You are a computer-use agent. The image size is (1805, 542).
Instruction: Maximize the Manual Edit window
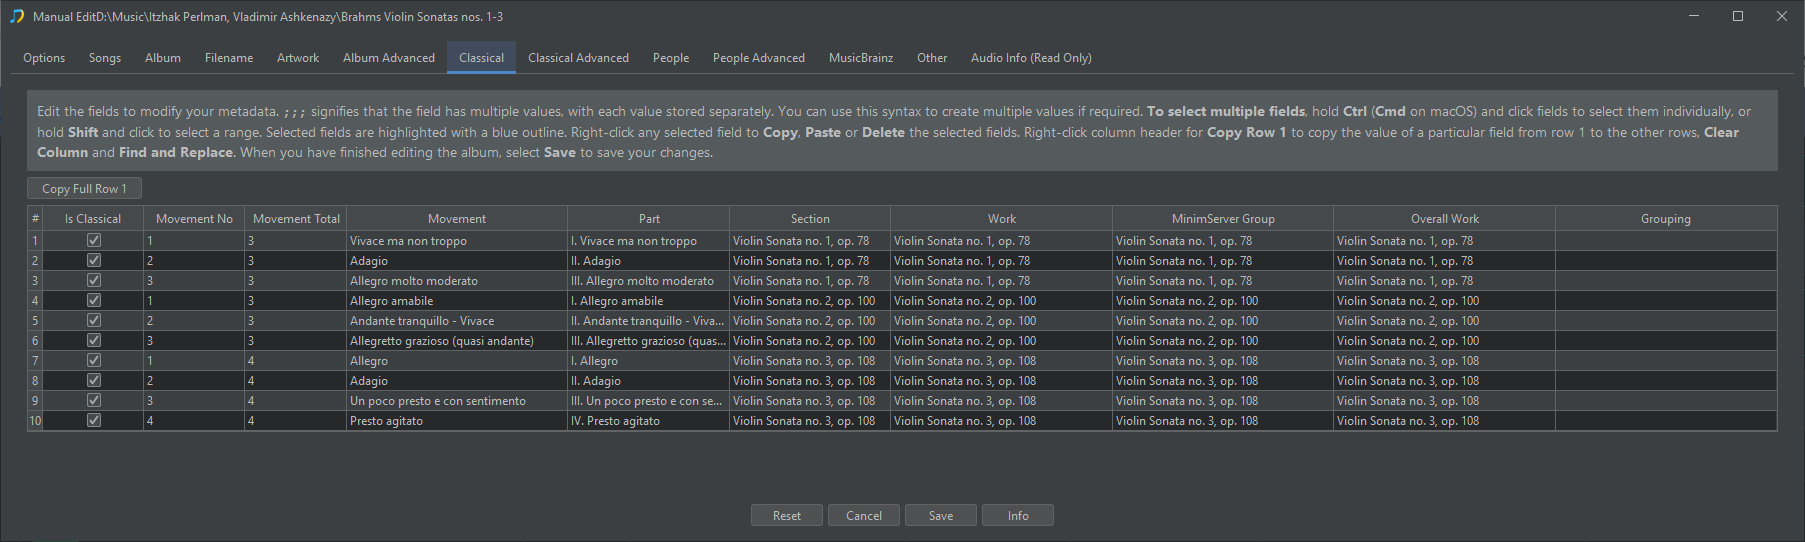click(1738, 16)
